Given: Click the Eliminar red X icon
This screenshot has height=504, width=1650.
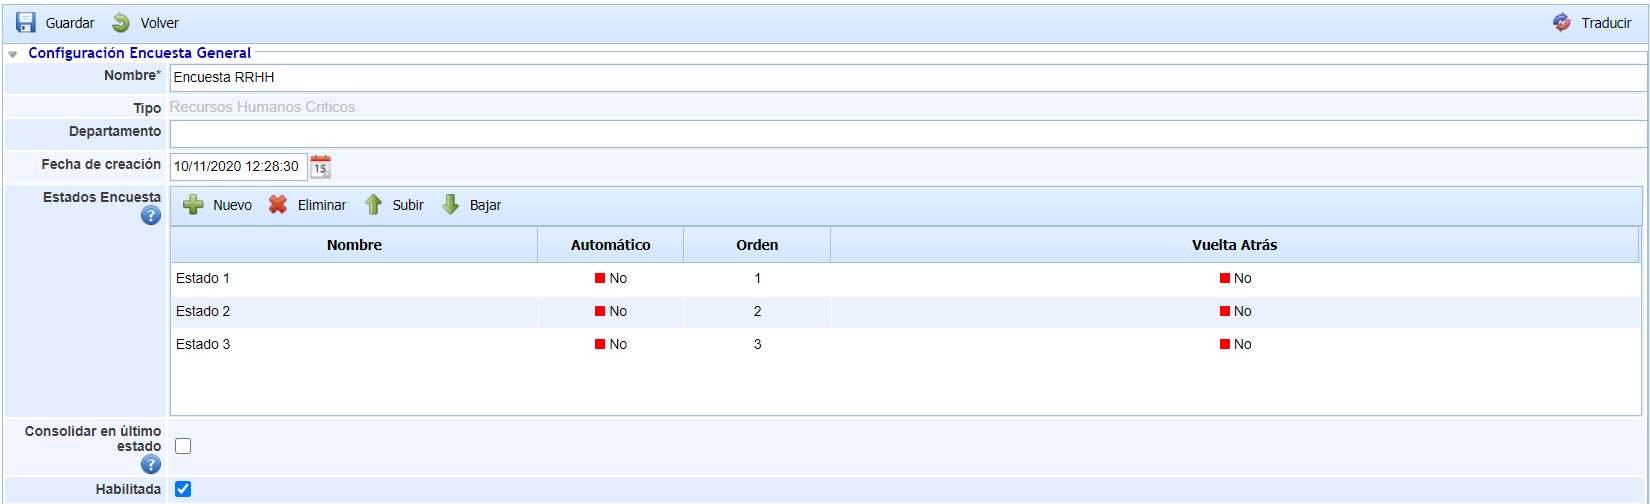Looking at the screenshot, I should click(278, 205).
